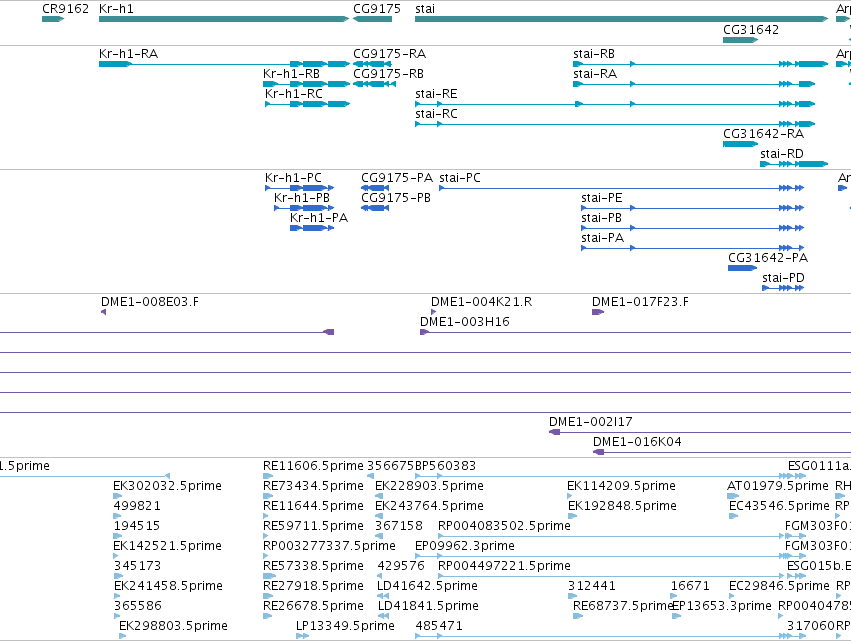Viewport: 851px width, 641px height.
Task: Select the CR9162 gene arrow
Action: 53,19
